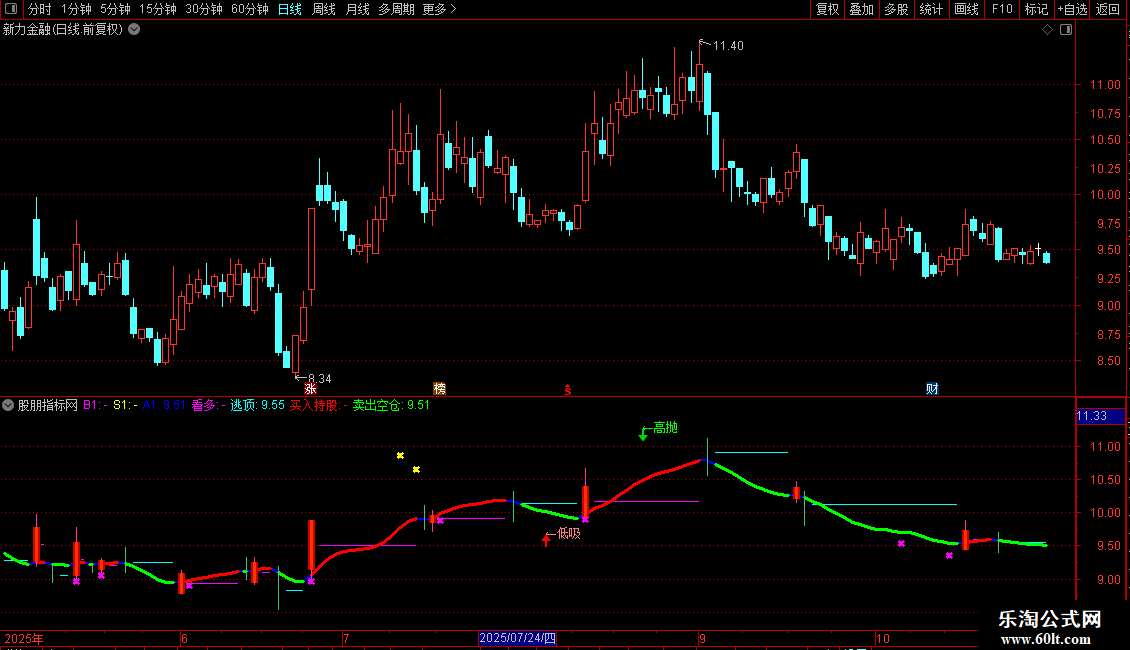The height and width of the screenshot is (650, 1130).
Task: Select the 日线 daily chart tab
Action: tap(290, 9)
